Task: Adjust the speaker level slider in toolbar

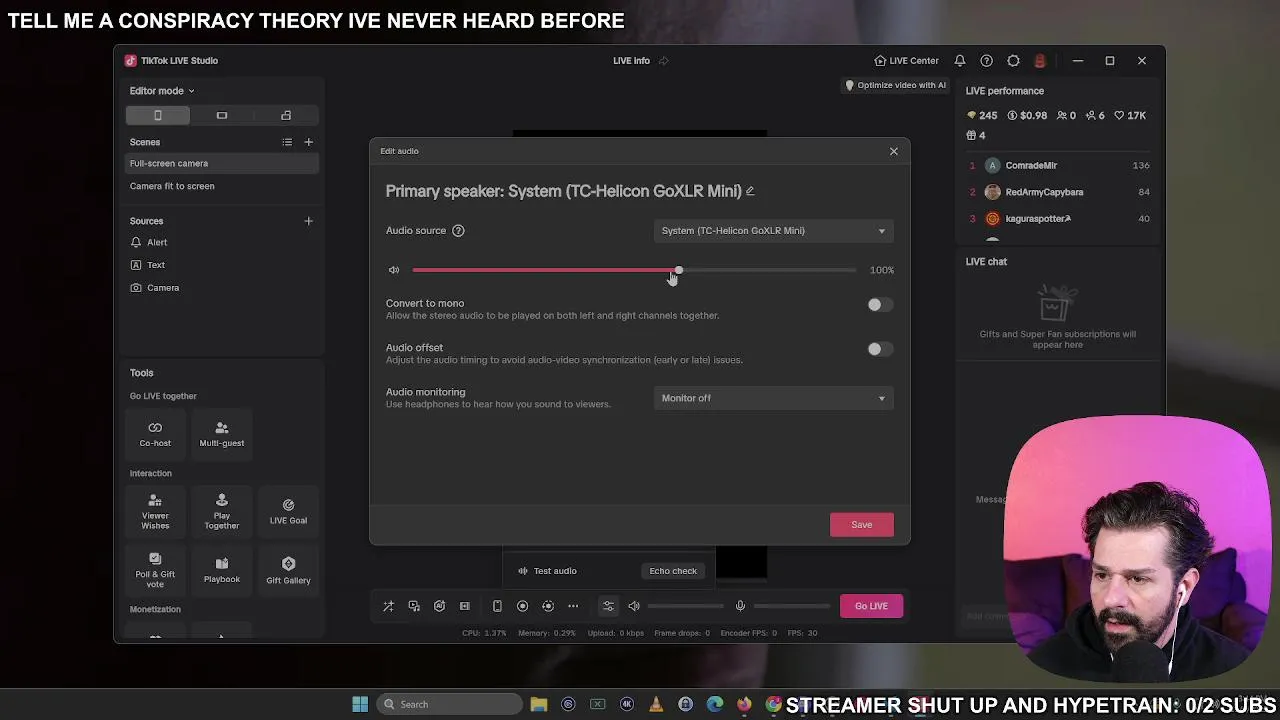Action: point(686,606)
